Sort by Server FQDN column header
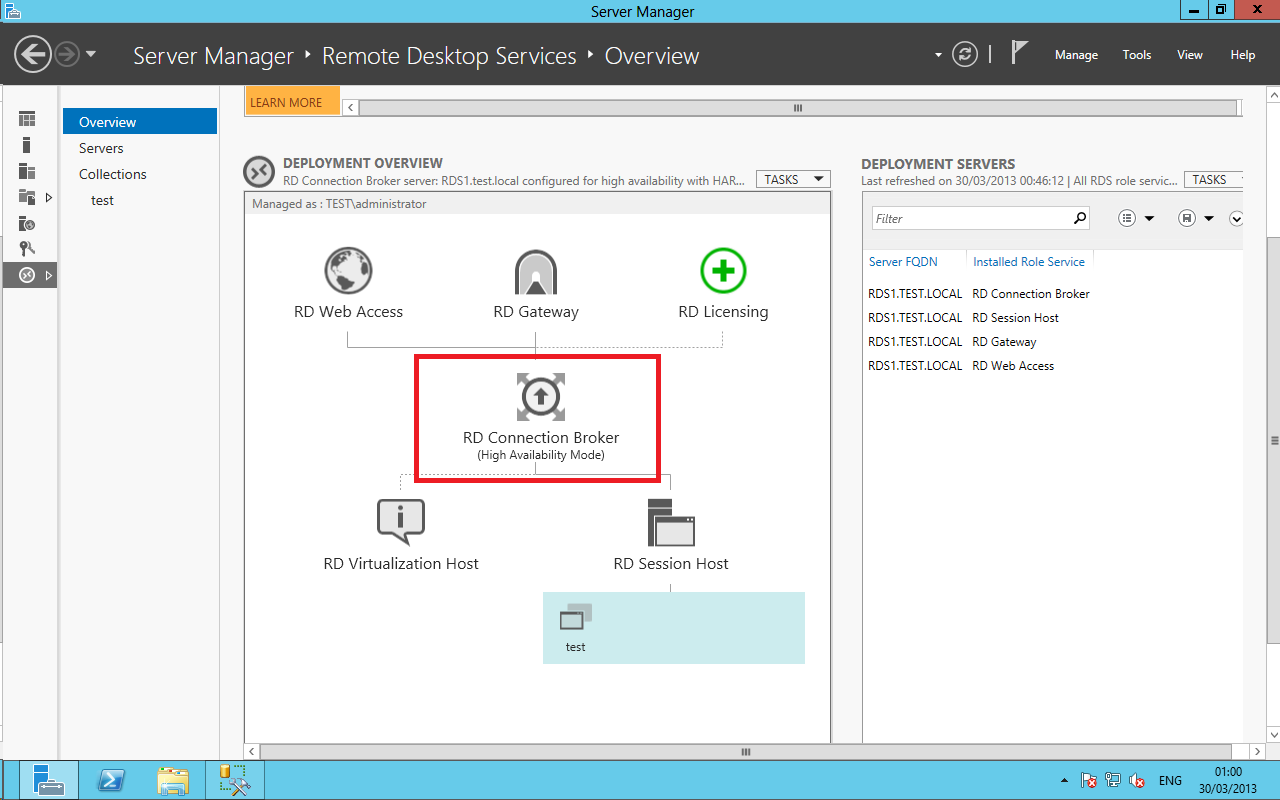The width and height of the screenshot is (1280, 800). point(903,261)
